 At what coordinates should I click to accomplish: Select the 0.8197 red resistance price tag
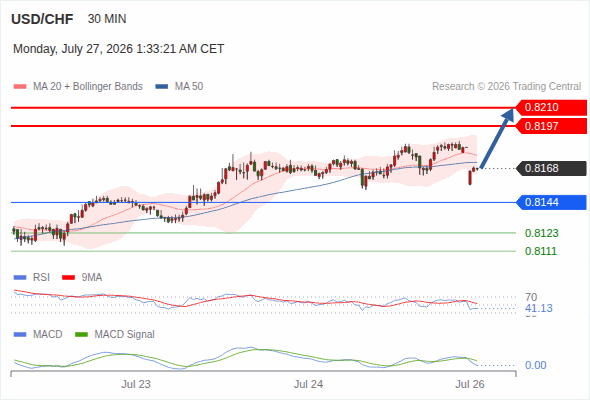pos(551,126)
